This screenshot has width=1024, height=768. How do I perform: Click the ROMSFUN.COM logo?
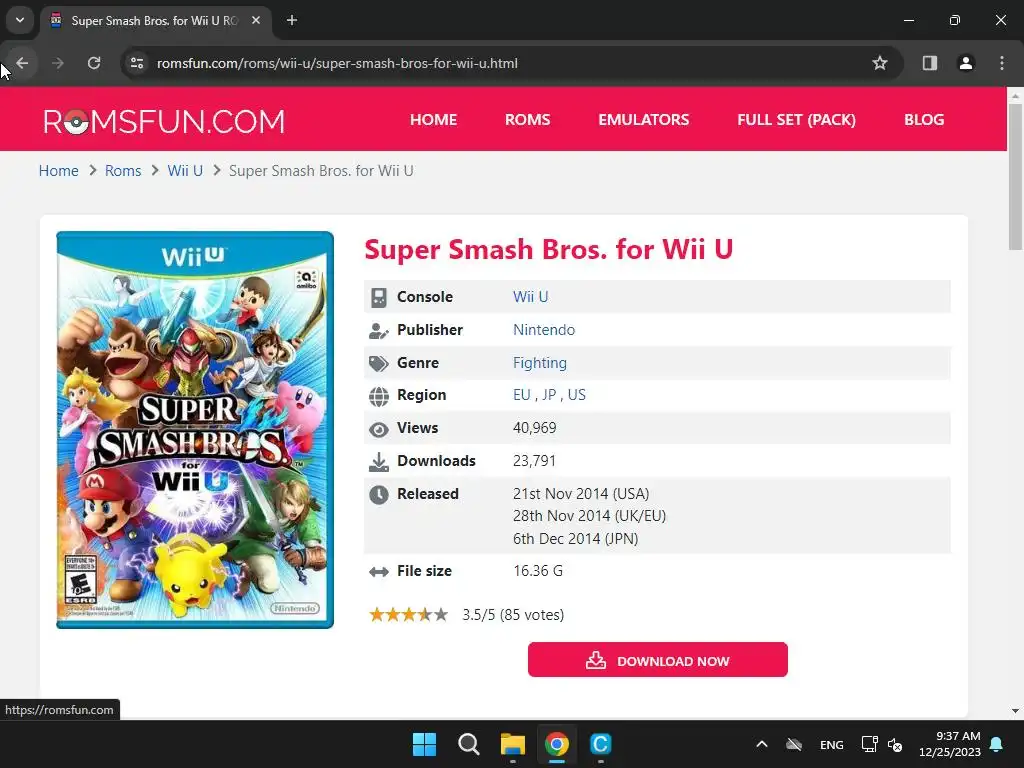(164, 121)
